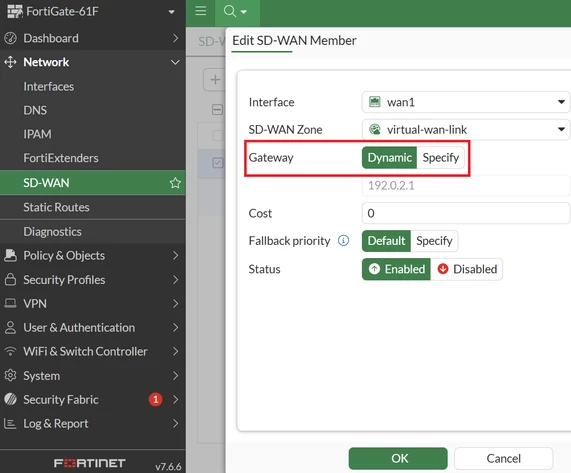Set Gateway to Dynamic

[389, 158]
